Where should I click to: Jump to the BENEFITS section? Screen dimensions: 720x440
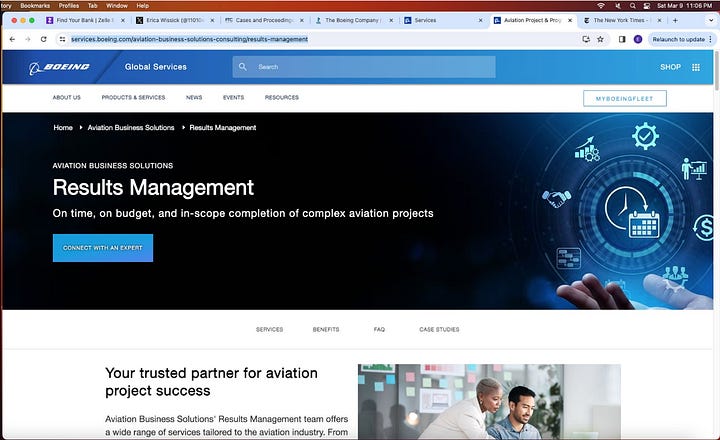click(x=326, y=329)
